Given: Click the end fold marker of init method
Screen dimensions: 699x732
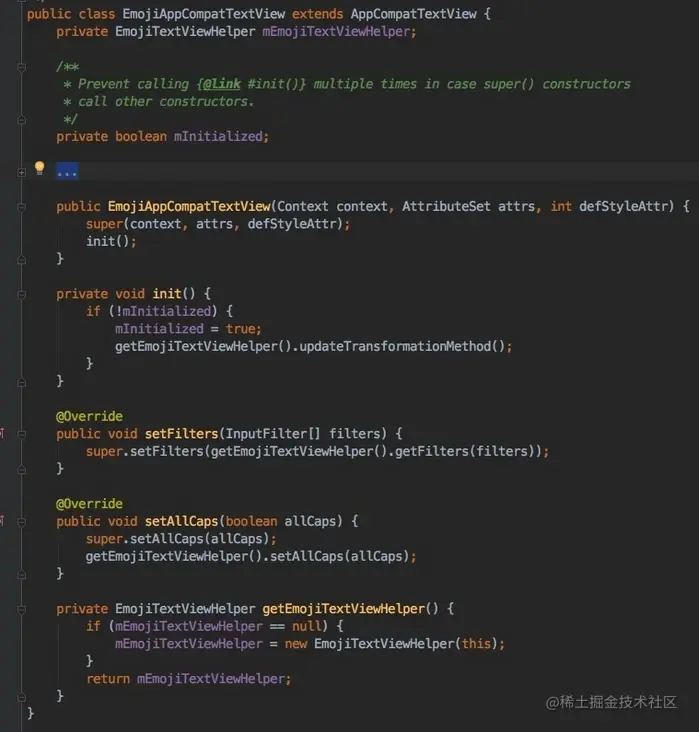Looking at the screenshot, I should [21, 383].
